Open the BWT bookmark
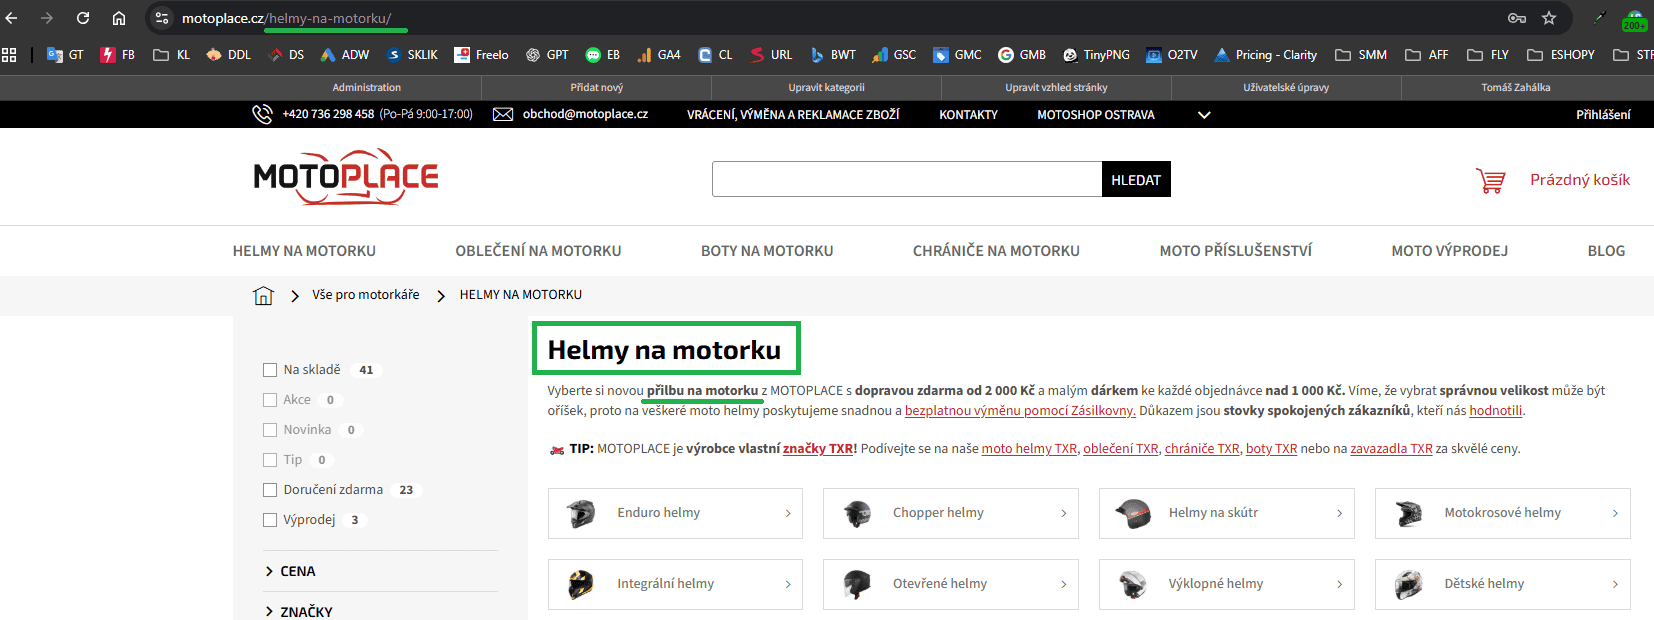This screenshot has width=1654, height=620. coord(833,55)
